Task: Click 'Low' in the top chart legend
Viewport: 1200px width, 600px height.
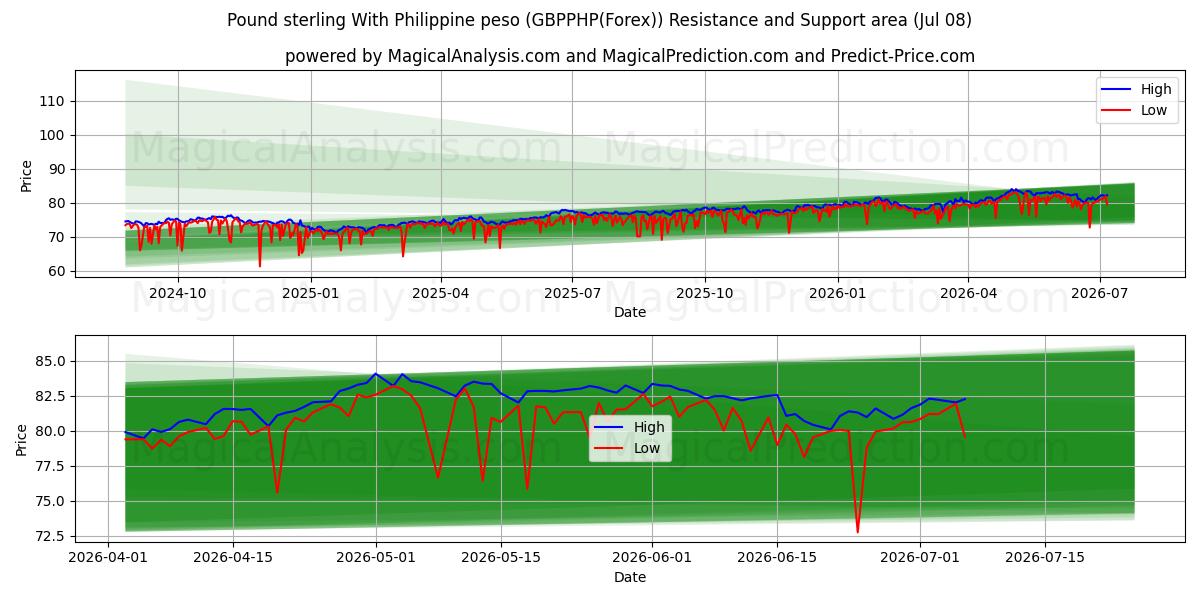Action: coord(1154,110)
